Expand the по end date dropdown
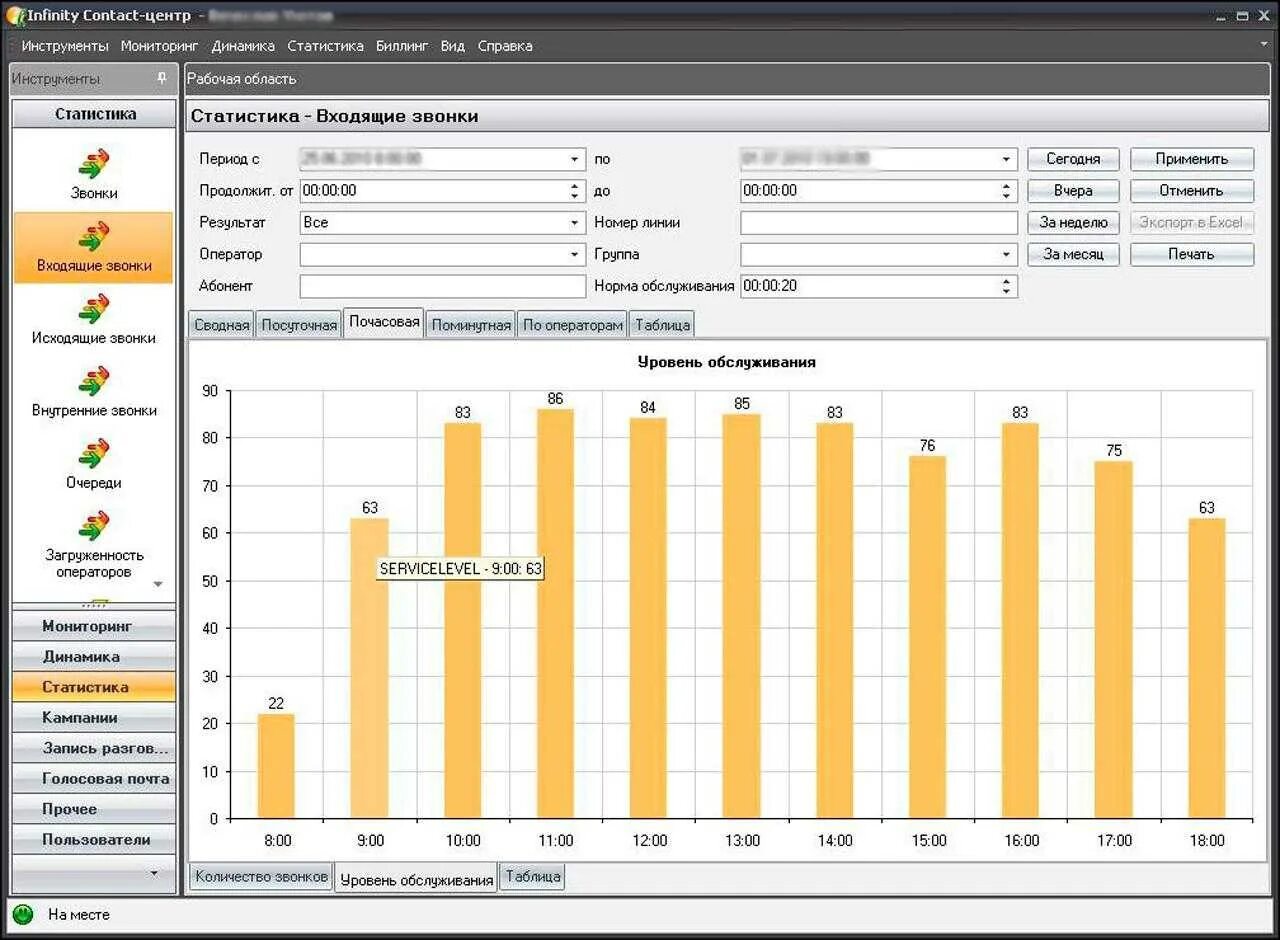 [1006, 159]
